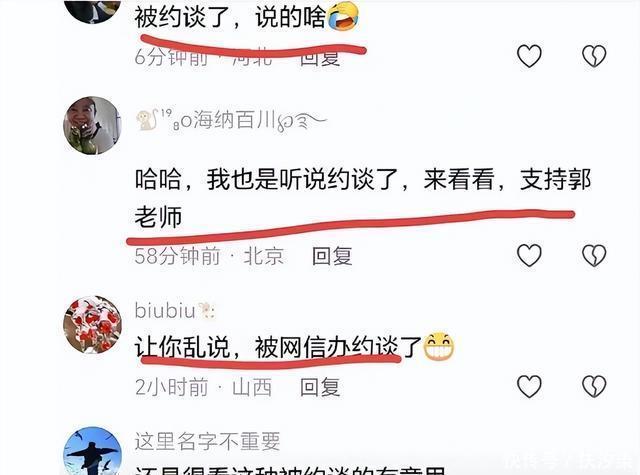Tap broken heart on 海纳百川 comment

(x=594, y=255)
